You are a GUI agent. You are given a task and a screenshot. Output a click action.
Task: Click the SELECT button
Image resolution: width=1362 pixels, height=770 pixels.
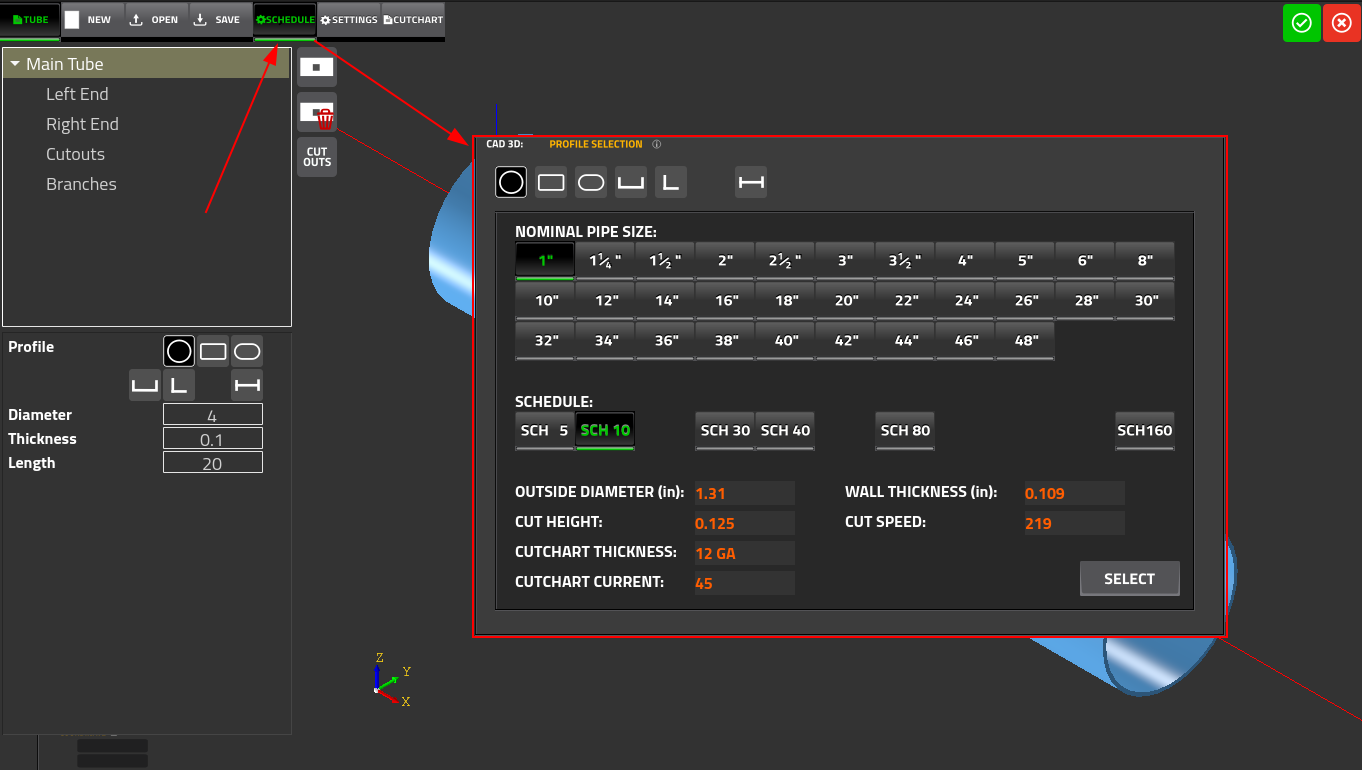click(1129, 579)
